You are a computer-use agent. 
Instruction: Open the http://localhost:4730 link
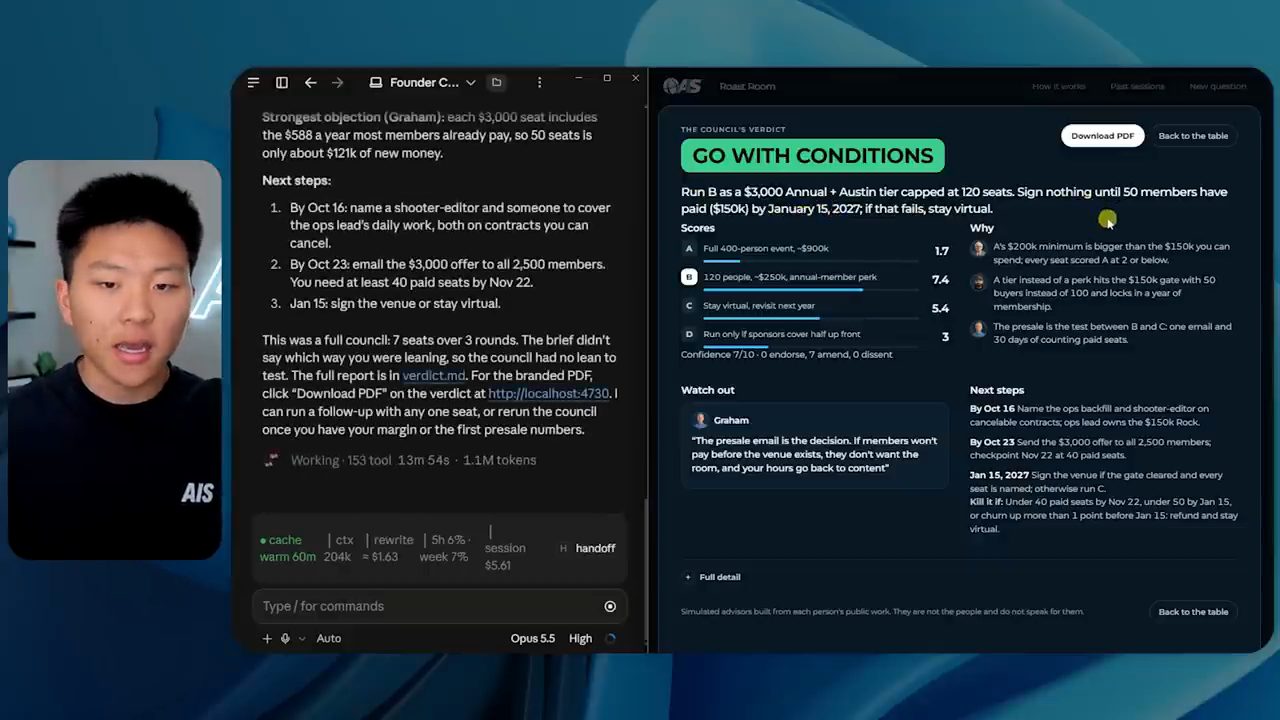point(549,394)
